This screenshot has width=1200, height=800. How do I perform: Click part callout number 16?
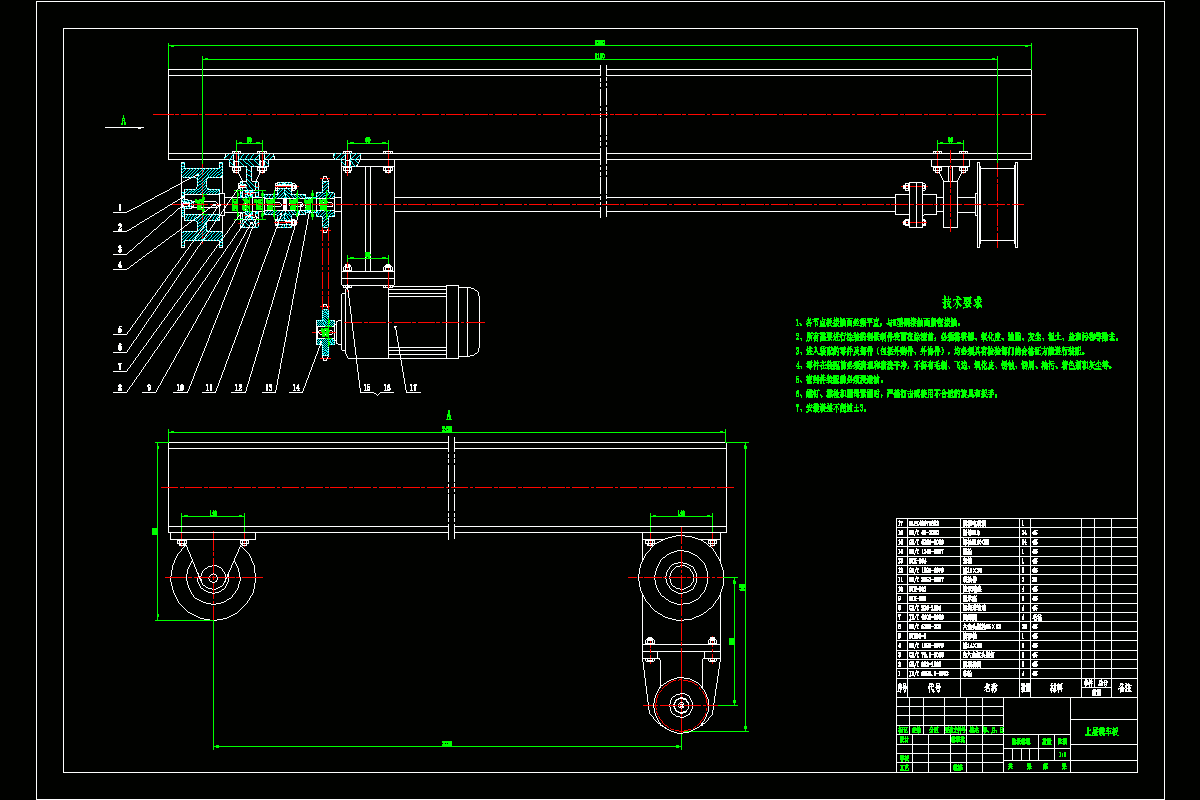(x=385, y=387)
